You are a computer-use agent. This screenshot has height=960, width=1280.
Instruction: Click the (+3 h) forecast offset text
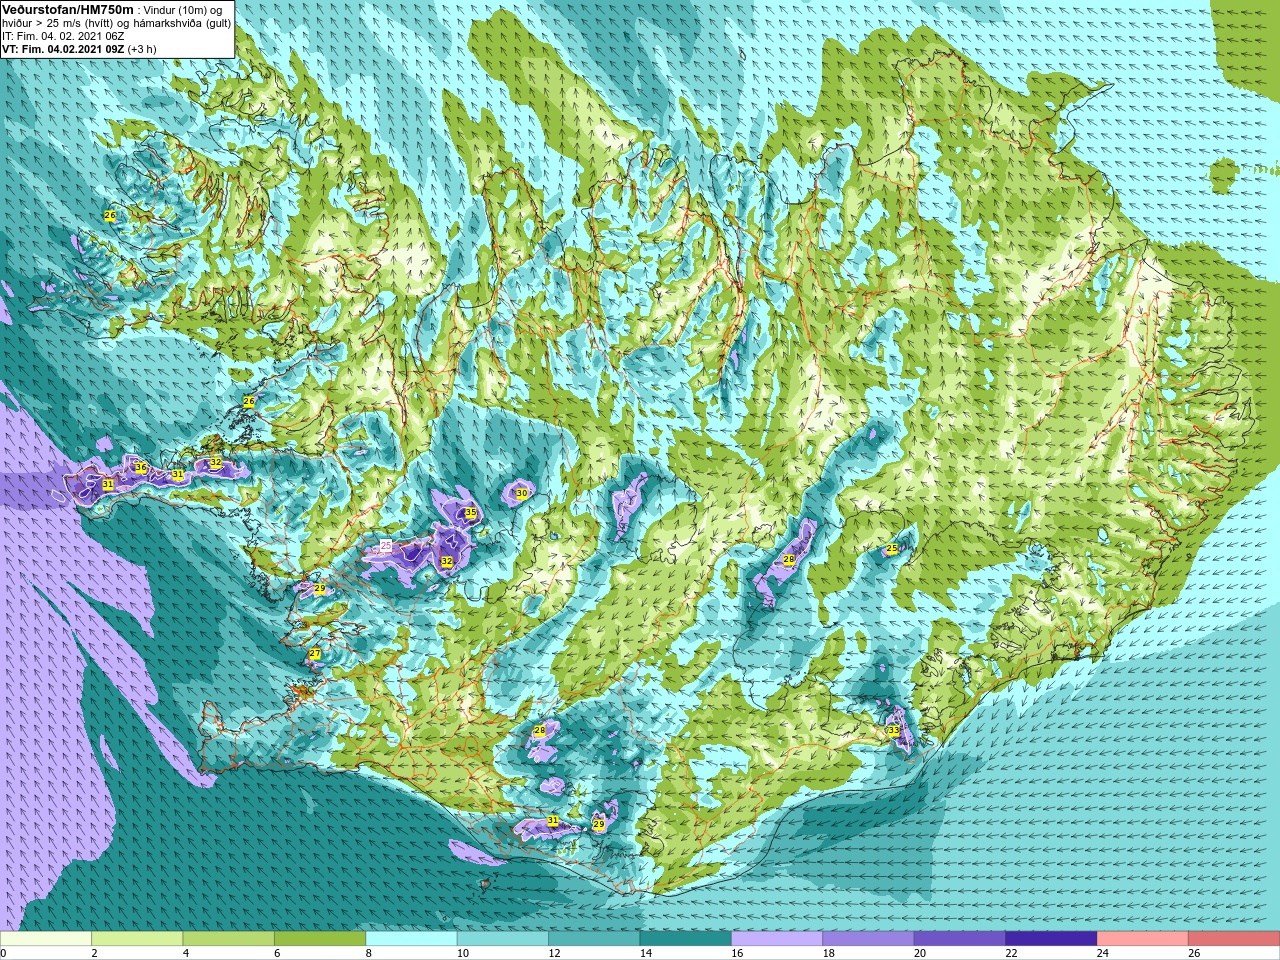[141, 48]
